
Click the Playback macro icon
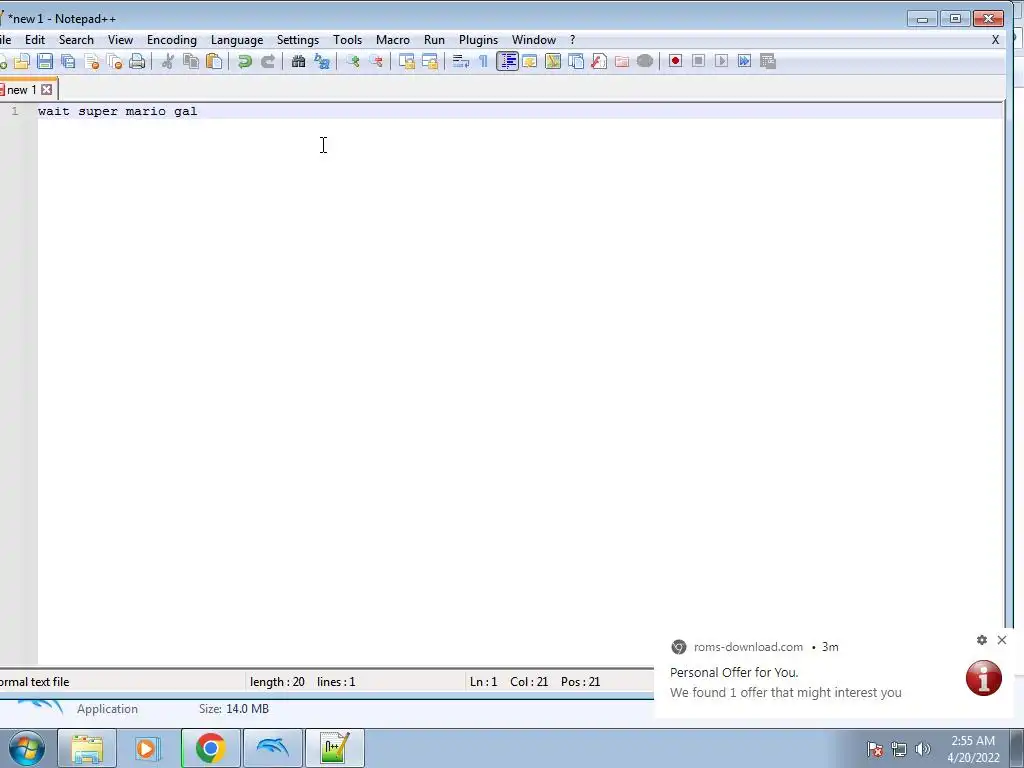pos(721,61)
